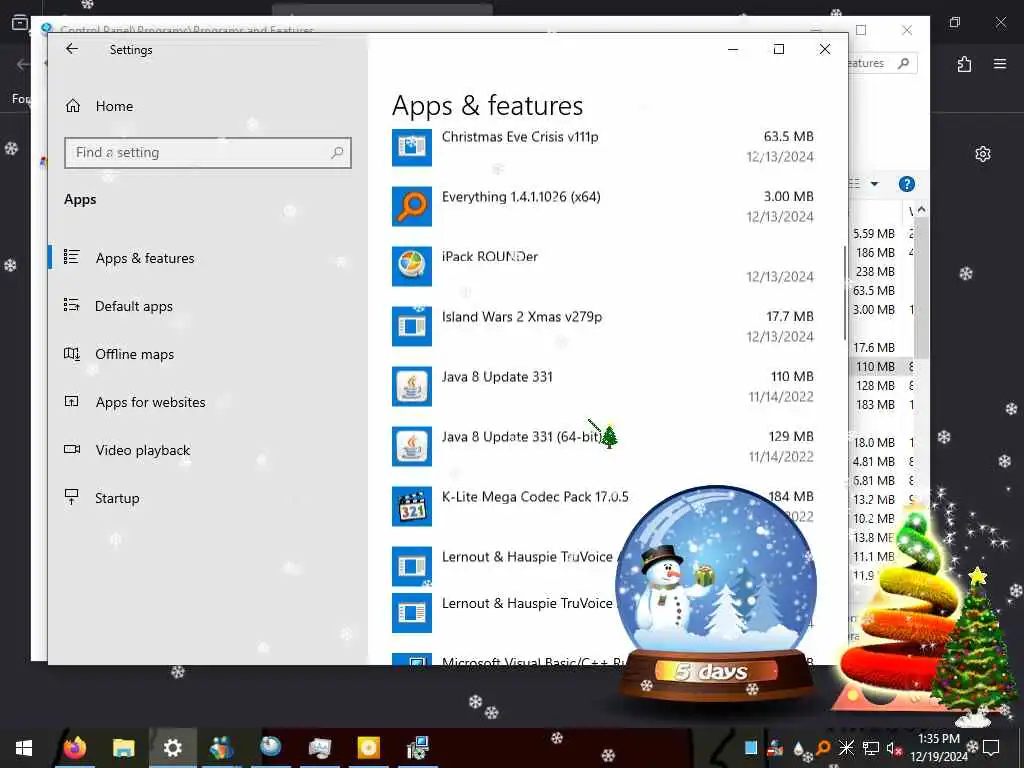The width and height of the screenshot is (1024, 768).
Task: Select 'Everything 1.4.1.1026 (x64)' entry name
Action: [x=521, y=197]
